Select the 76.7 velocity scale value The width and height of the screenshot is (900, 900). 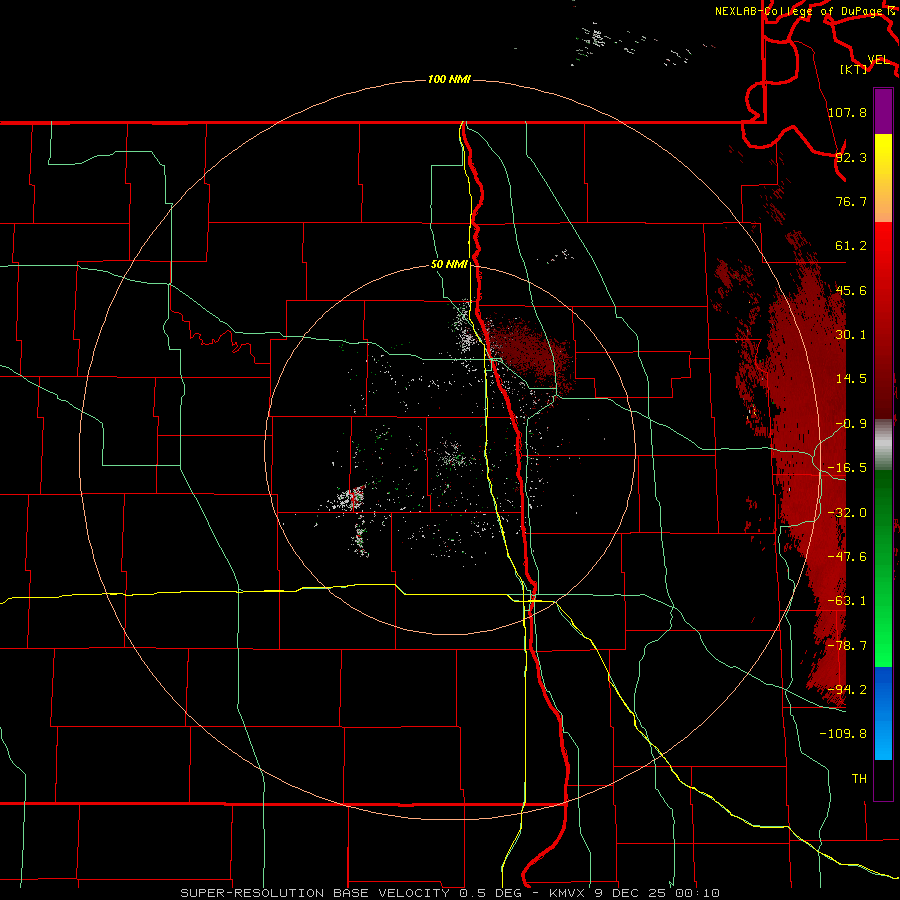[x=851, y=201]
